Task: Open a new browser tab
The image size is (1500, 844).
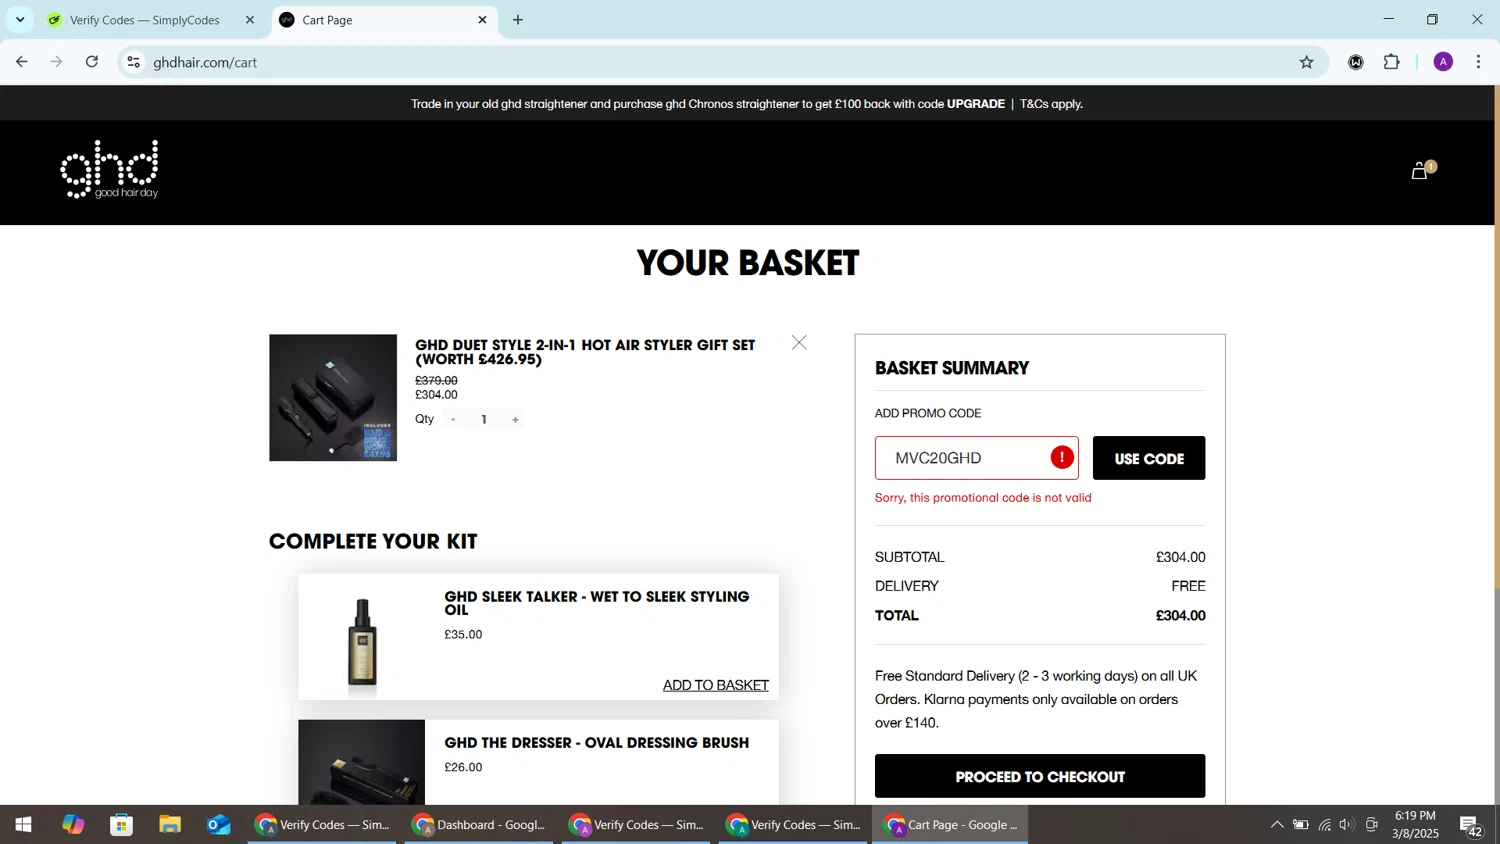Action: pos(518,20)
